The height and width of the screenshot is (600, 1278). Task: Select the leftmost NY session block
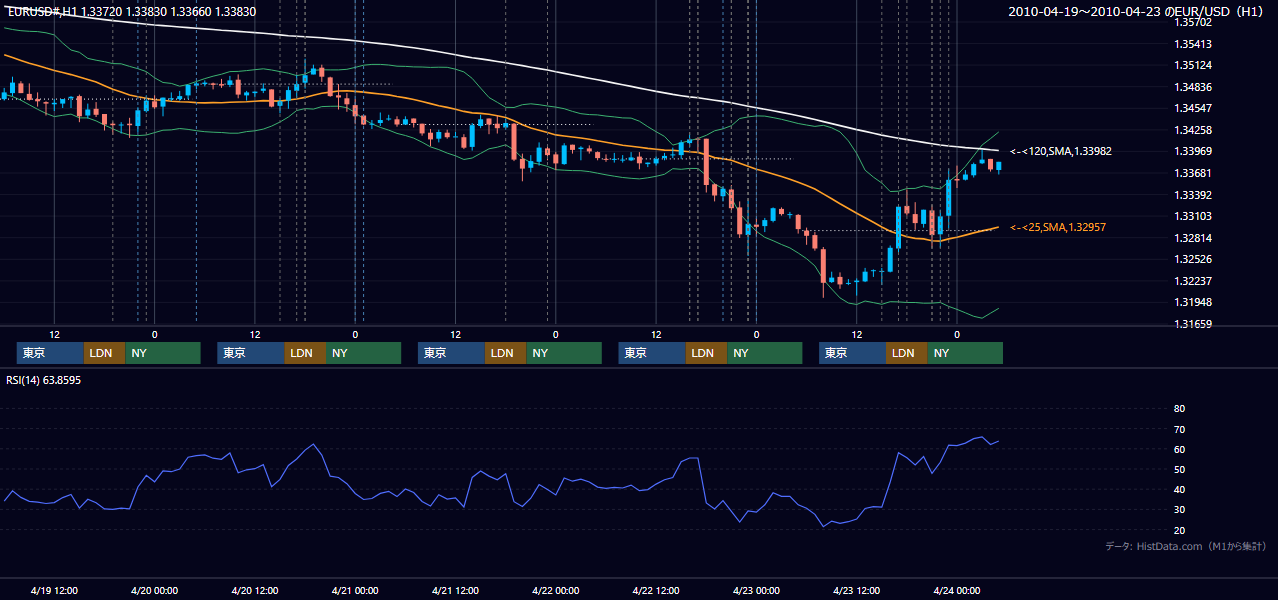coord(163,353)
